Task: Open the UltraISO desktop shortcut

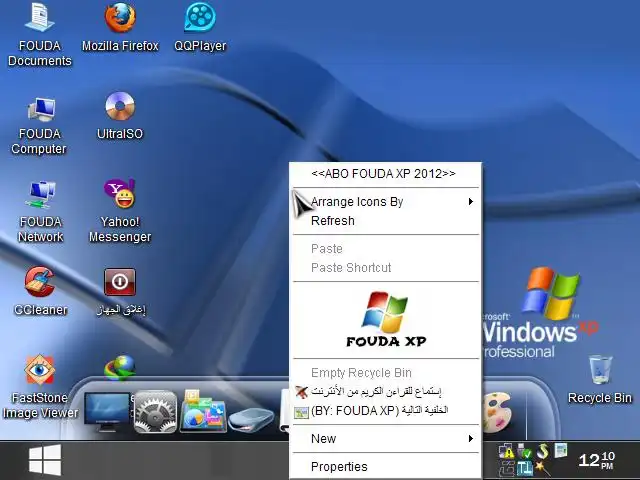Action: (x=120, y=116)
